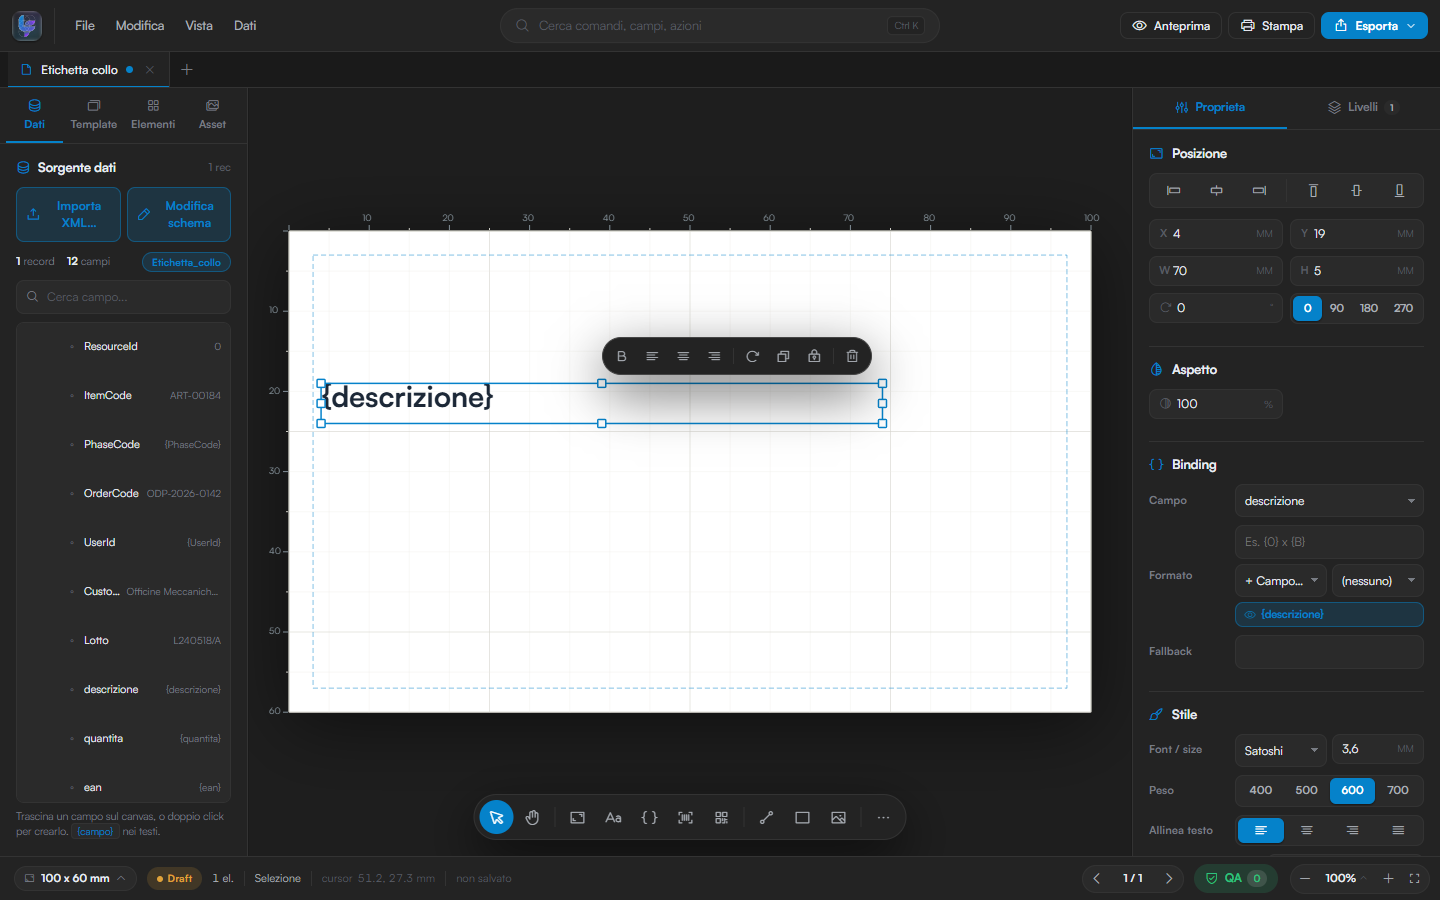
Task: Click the Stampa print button
Action: pyautogui.click(x=1272, y=26)
